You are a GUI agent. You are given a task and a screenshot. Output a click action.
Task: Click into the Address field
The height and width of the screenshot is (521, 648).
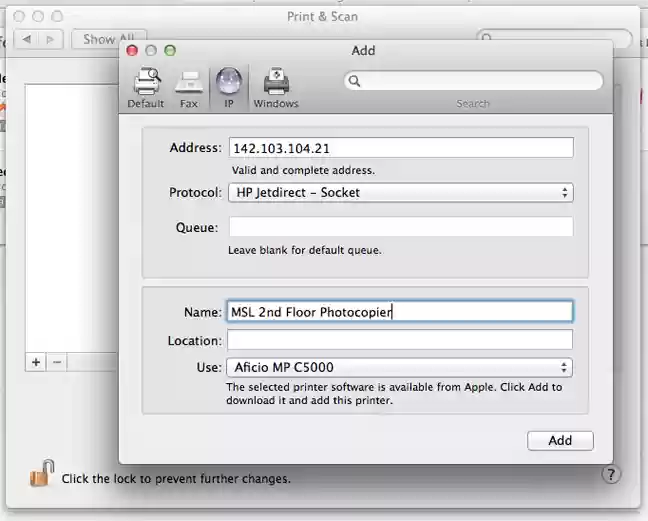[x=401, y=148]
